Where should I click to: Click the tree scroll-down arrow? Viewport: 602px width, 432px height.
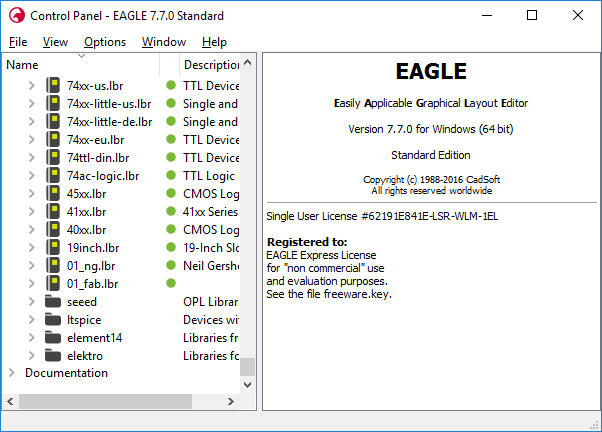click(x=248, y=385)
